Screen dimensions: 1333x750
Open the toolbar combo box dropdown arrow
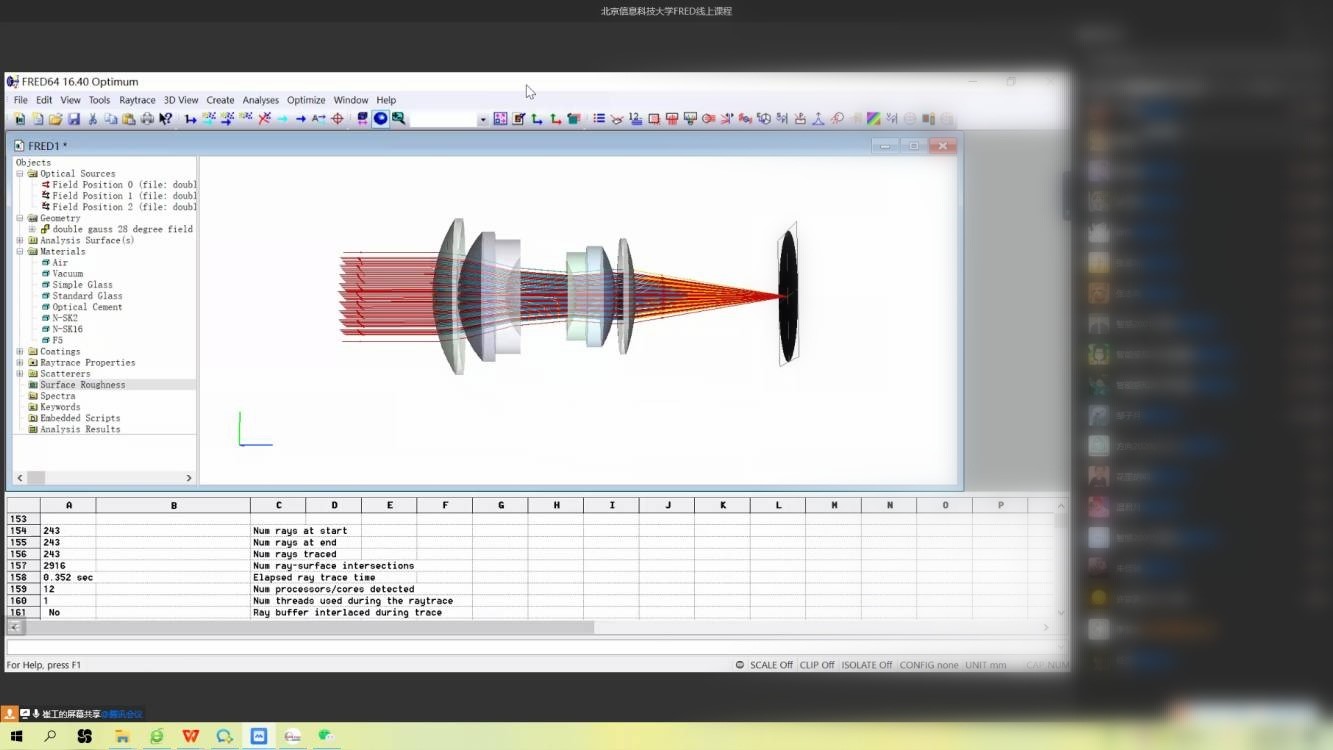pos(483,120)
